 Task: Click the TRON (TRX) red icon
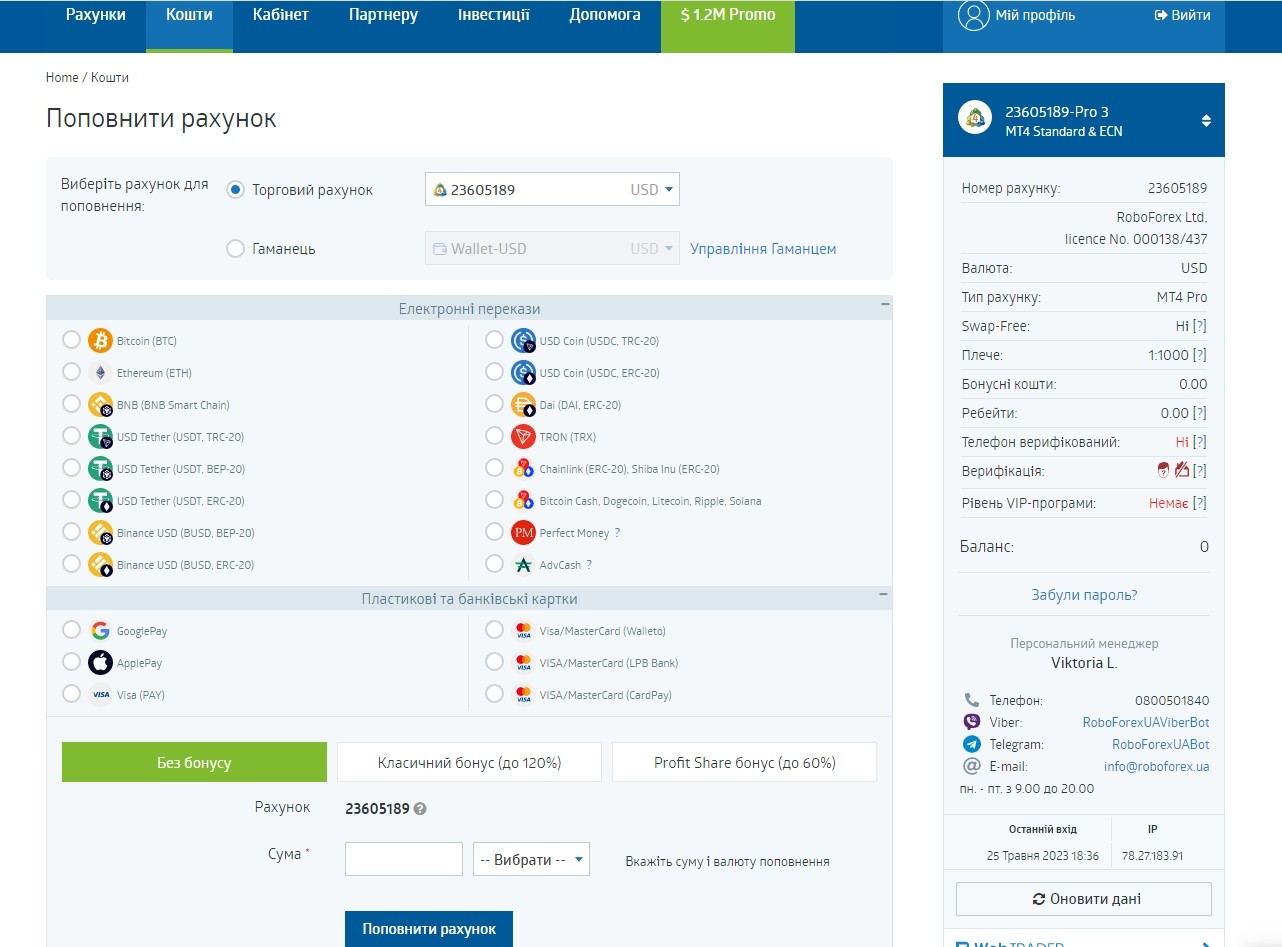523,437
